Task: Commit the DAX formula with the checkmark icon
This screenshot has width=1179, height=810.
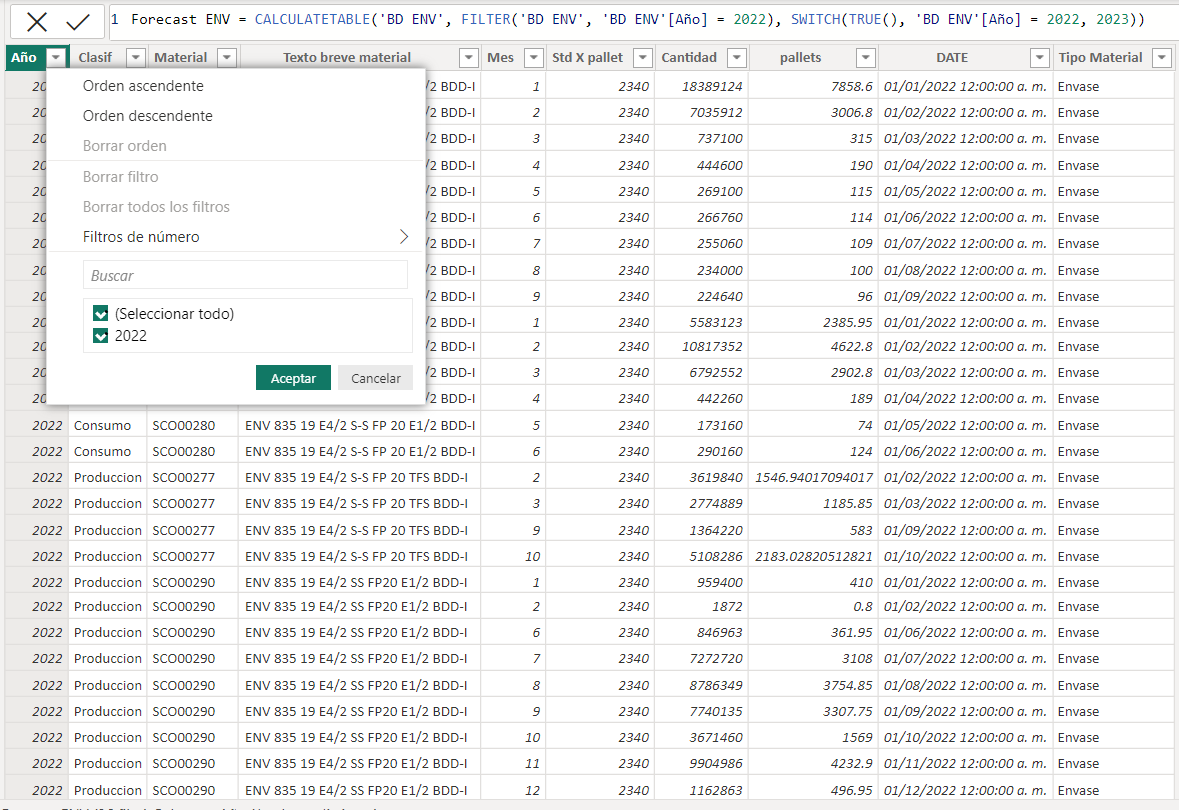Action: coord(78,22)
